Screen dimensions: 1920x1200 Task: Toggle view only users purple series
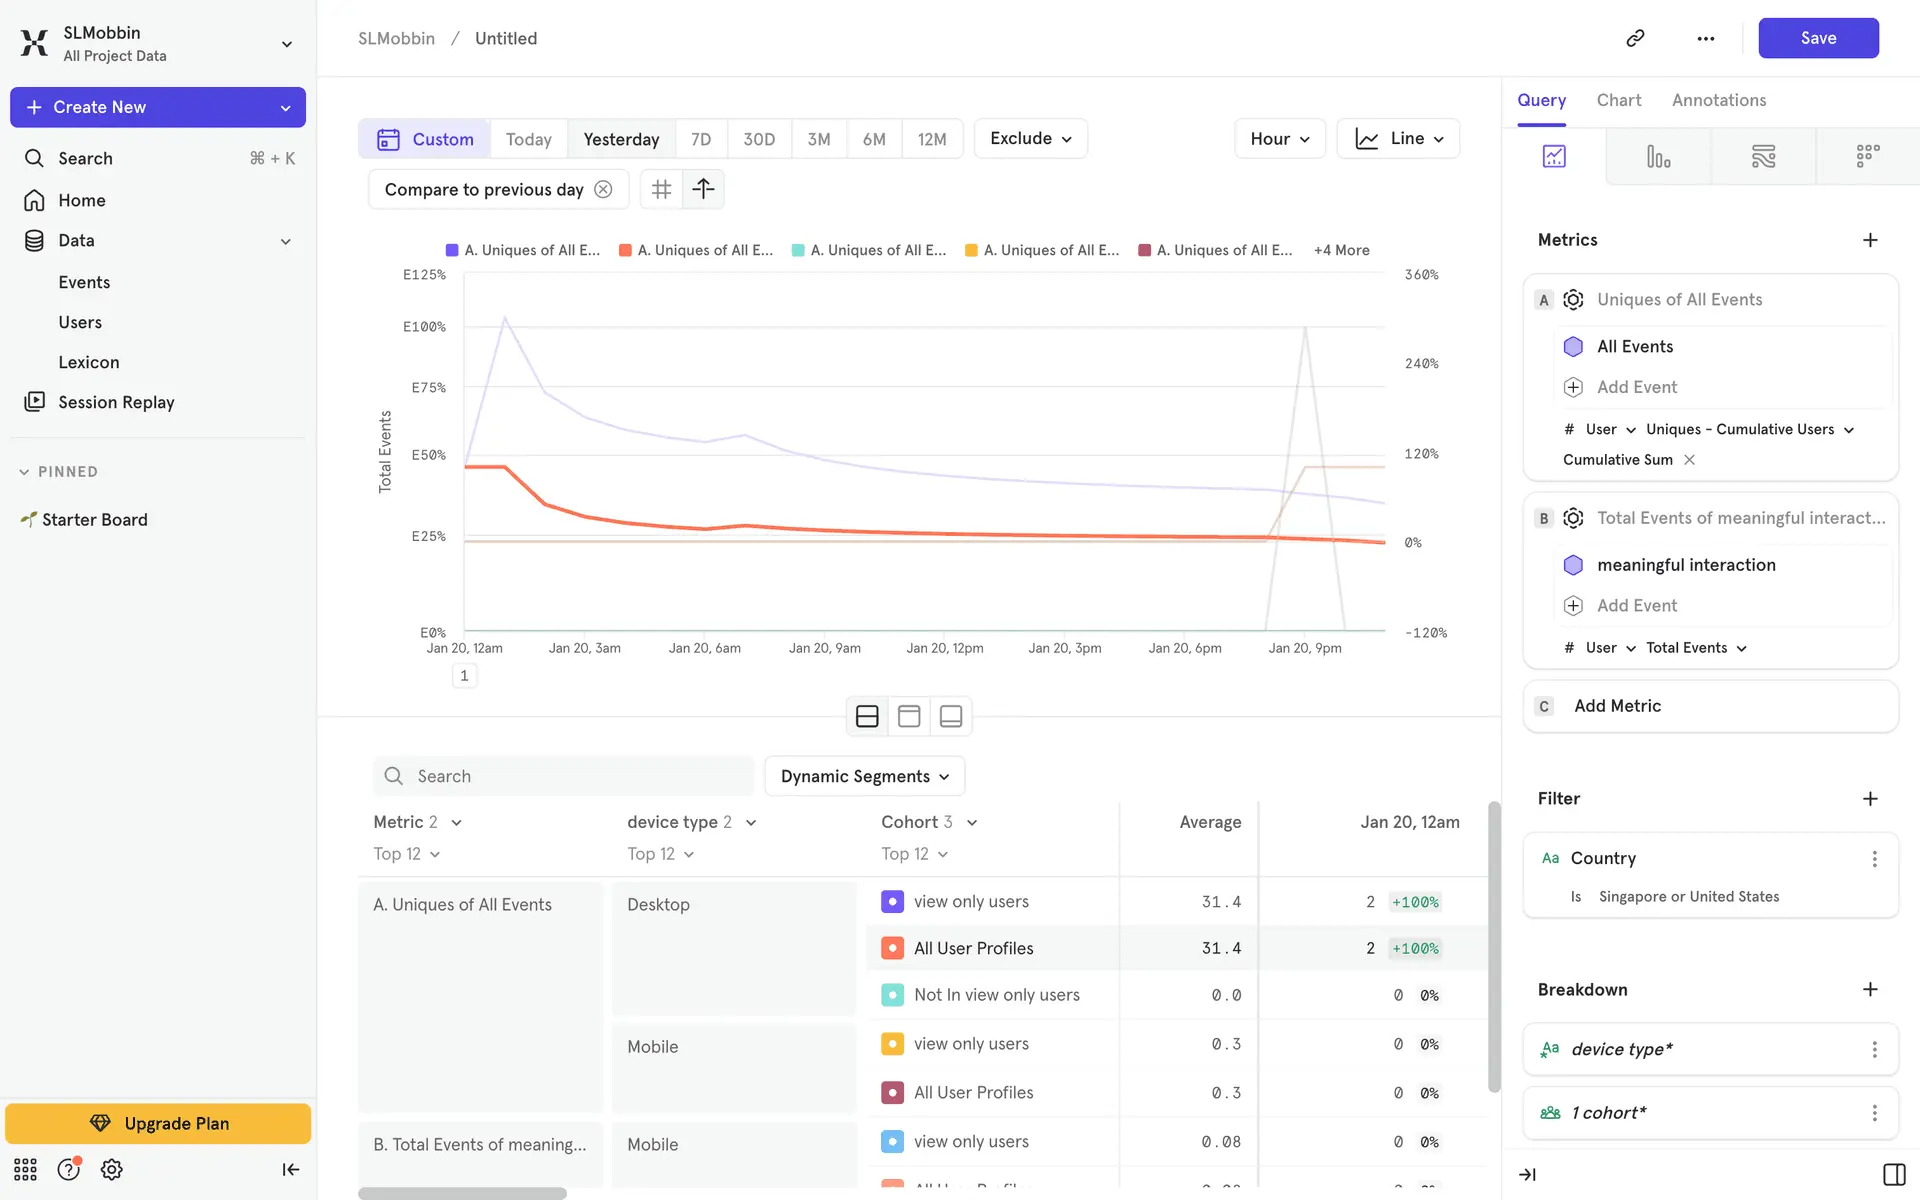[x=892, y=901]
